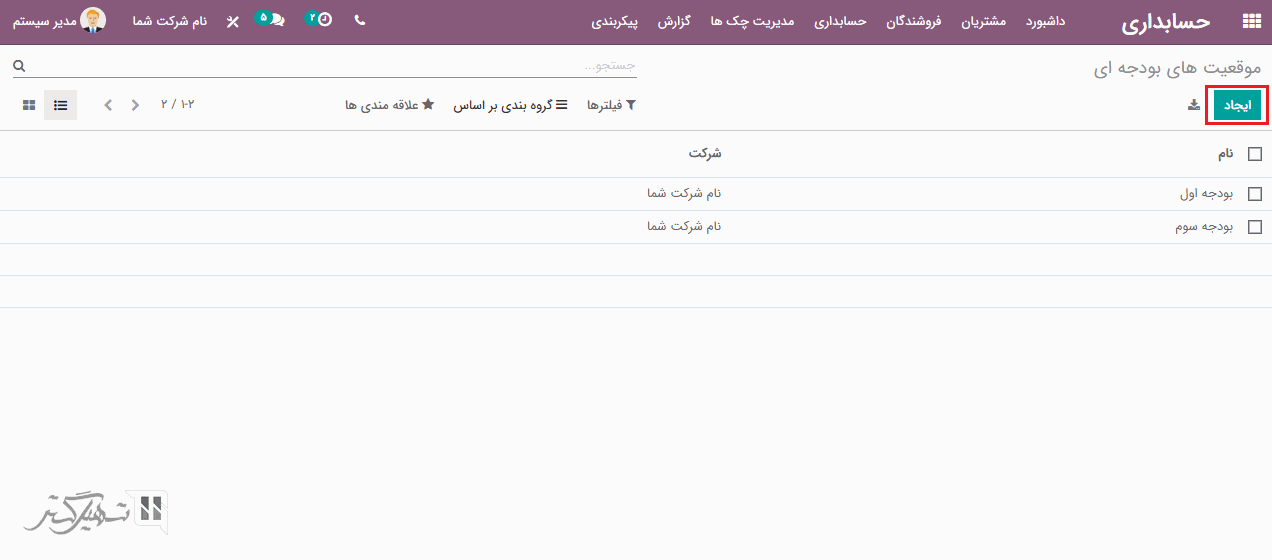Open the مشتریان menu

(984, 21)
